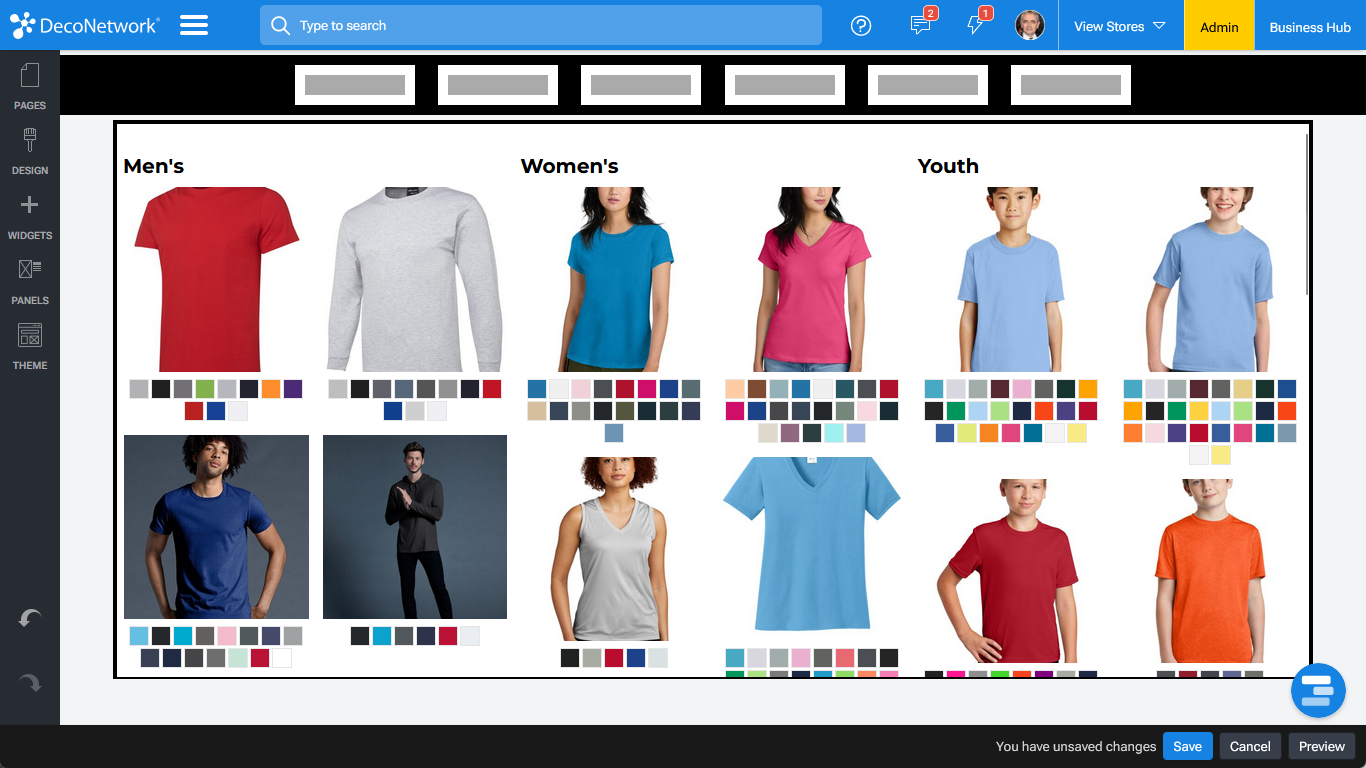This screenshot has height=768, width=1366.
Task: Switch to Business Hub
Action: (x=1309, y=26)
